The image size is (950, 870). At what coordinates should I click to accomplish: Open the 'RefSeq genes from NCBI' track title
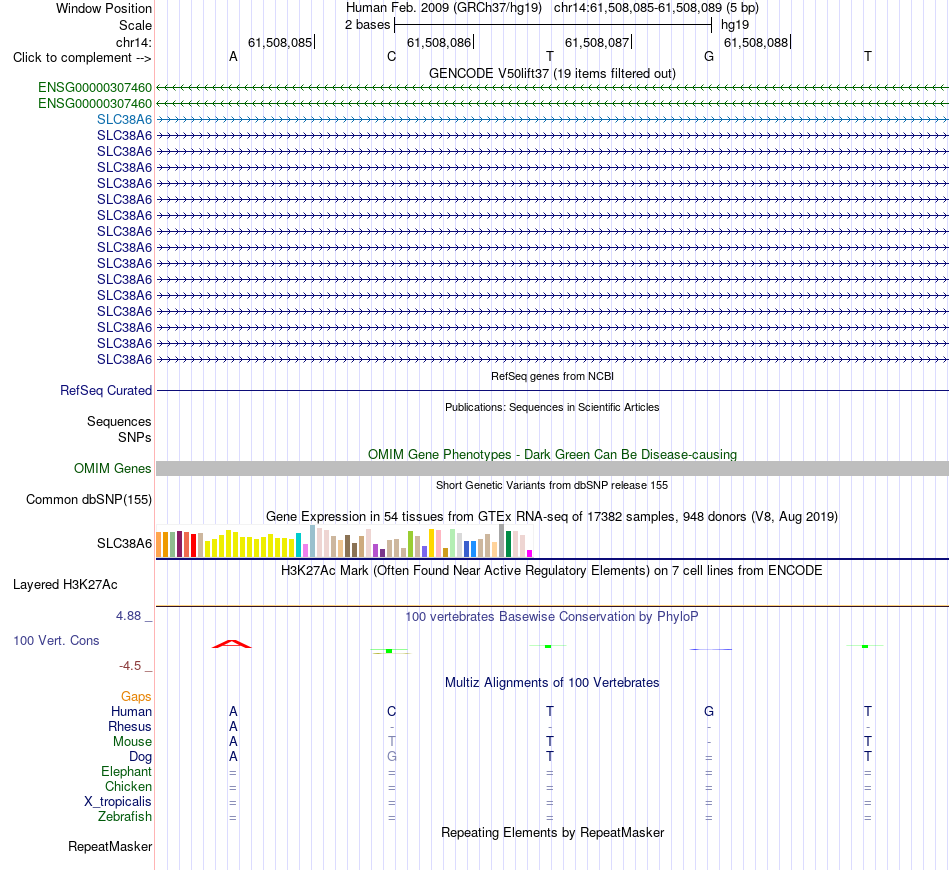click(552, 376)
